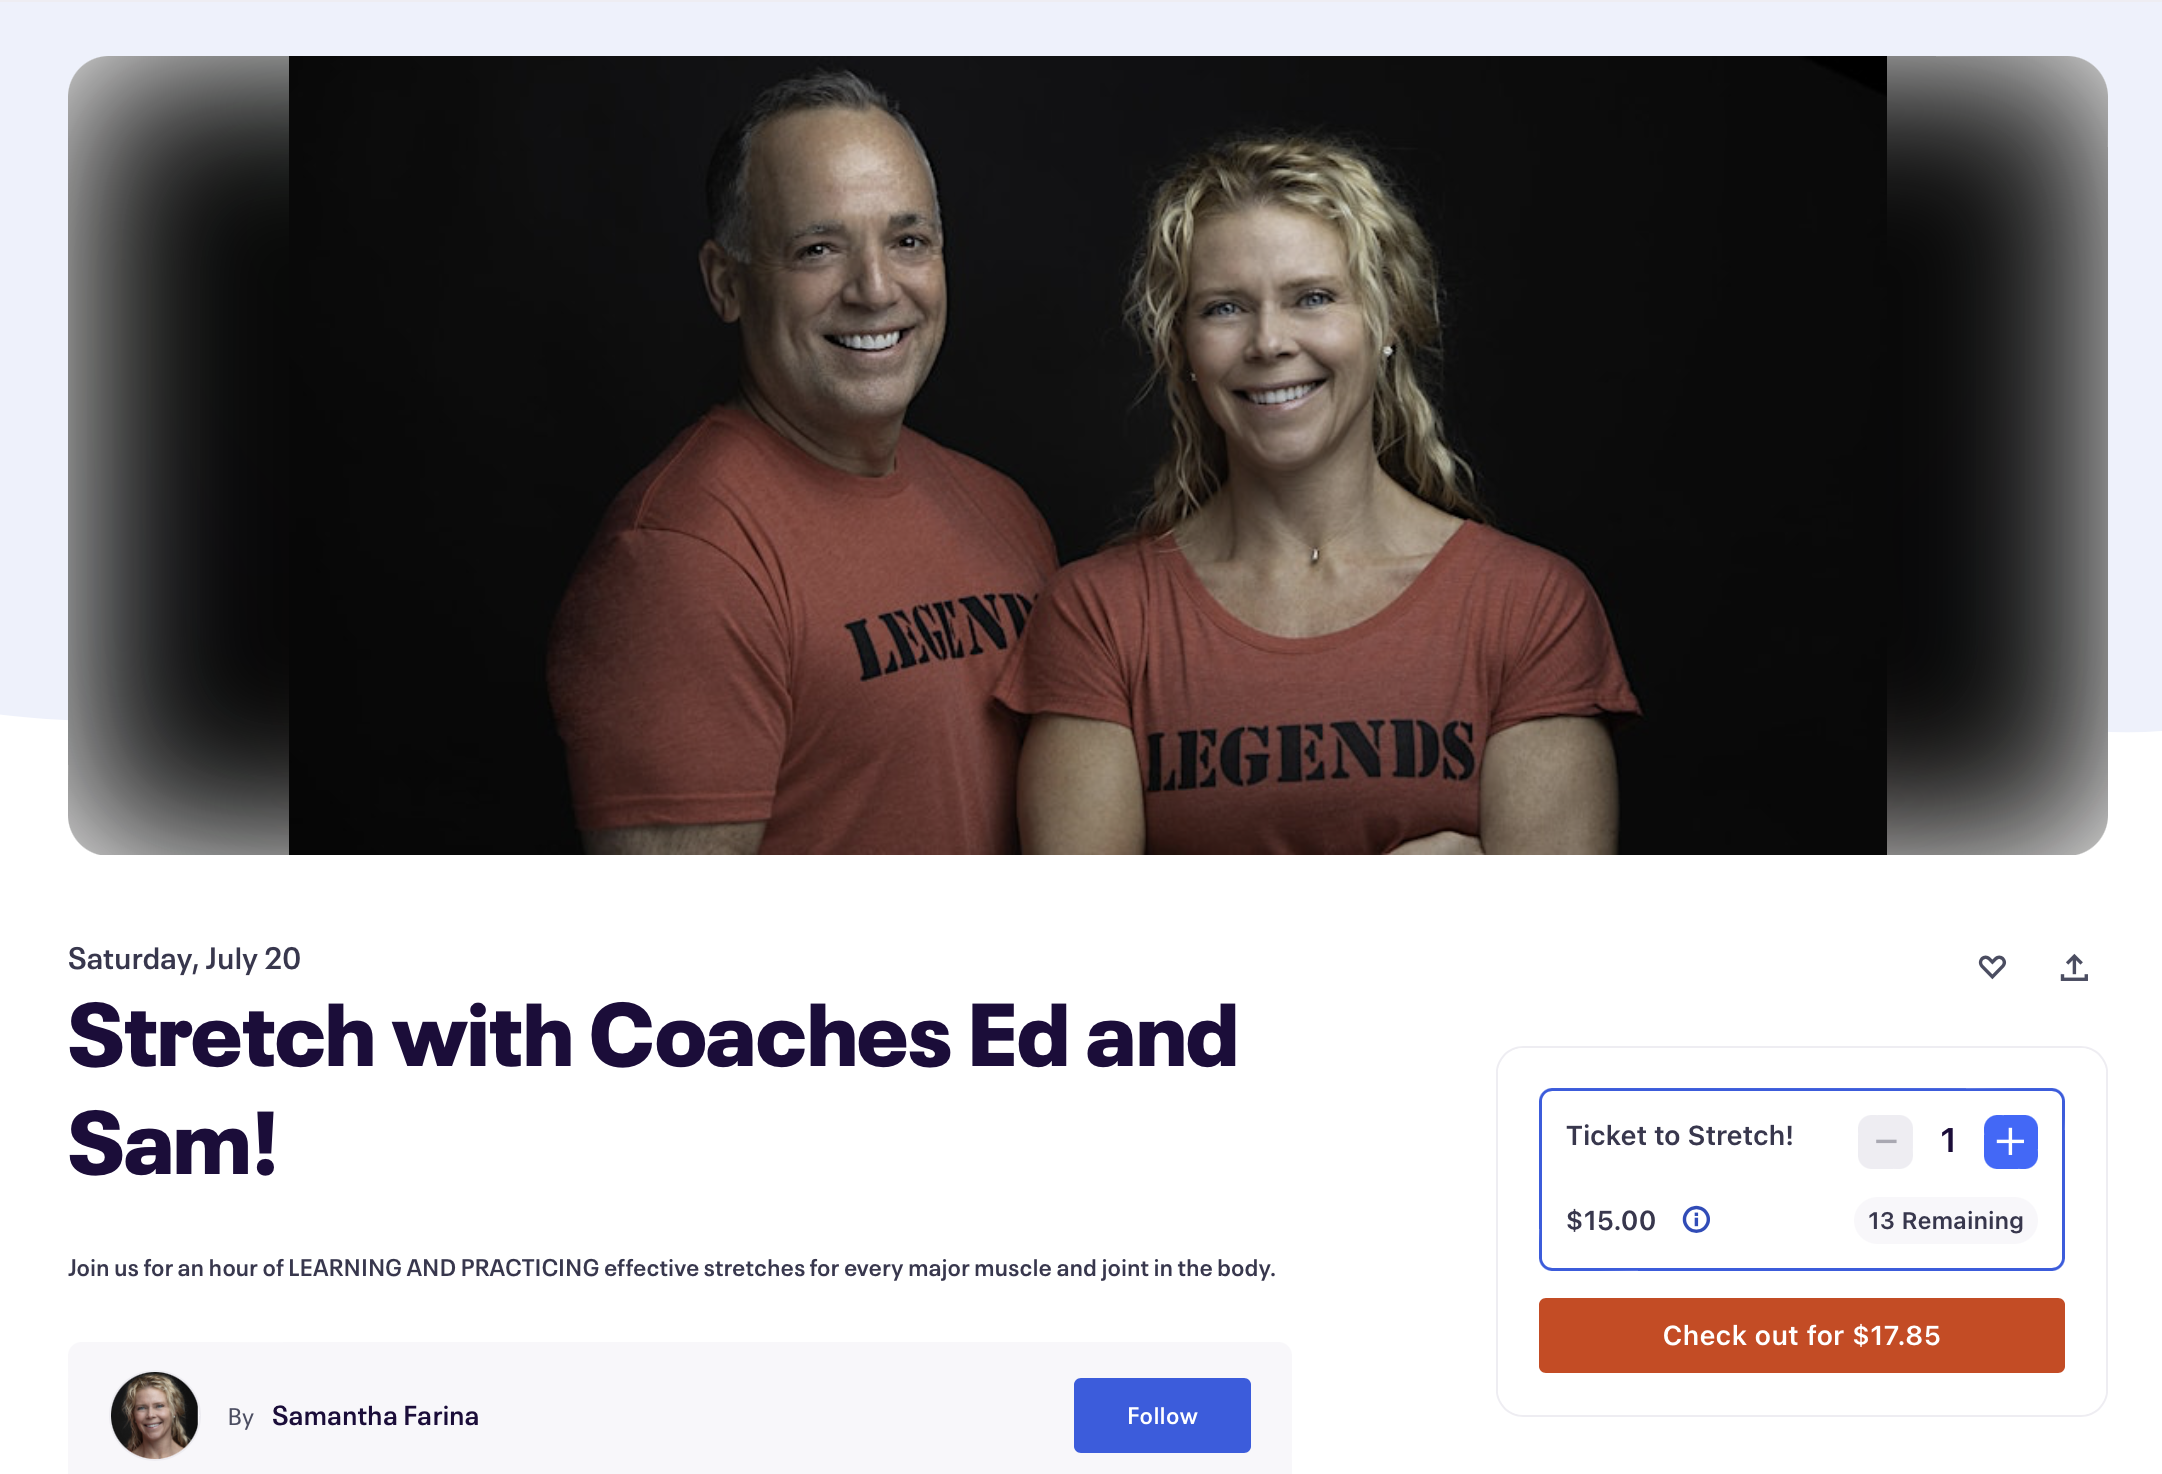Screen dimensions: 2162x1474
Task: Click the event description about effective stretches
Action: coord(672,1268)
